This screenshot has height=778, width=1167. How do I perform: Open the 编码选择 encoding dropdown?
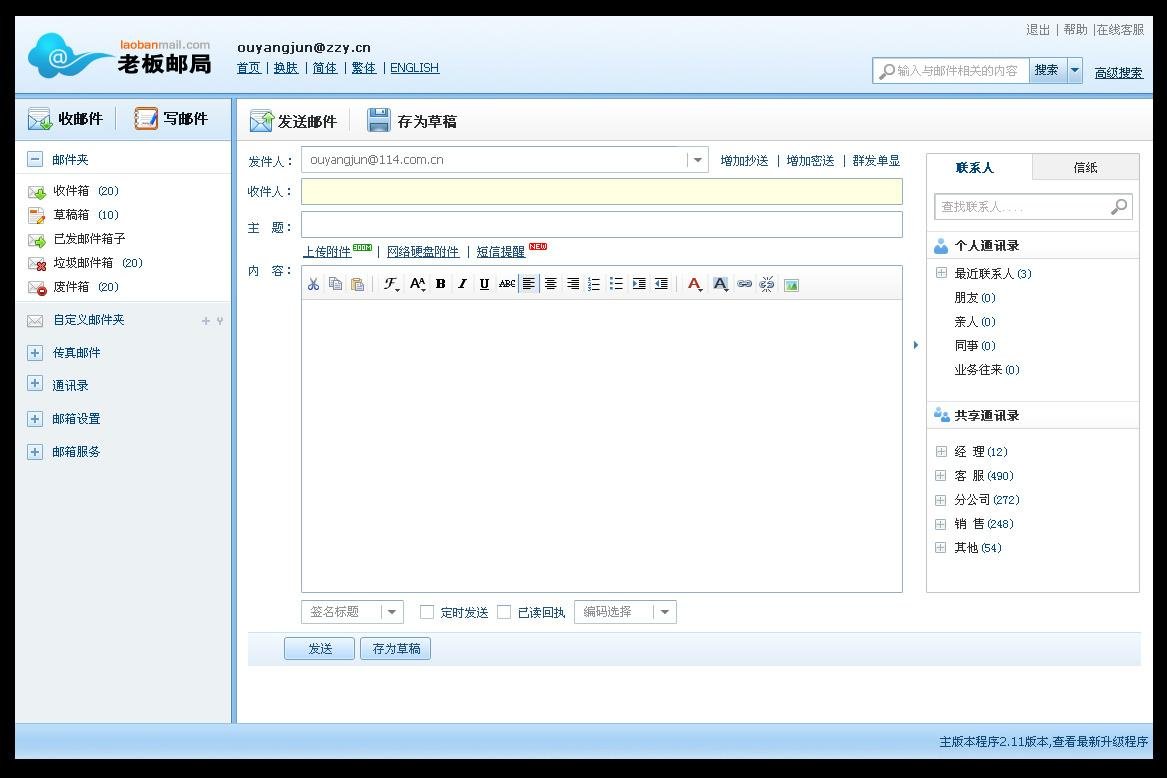665,611
